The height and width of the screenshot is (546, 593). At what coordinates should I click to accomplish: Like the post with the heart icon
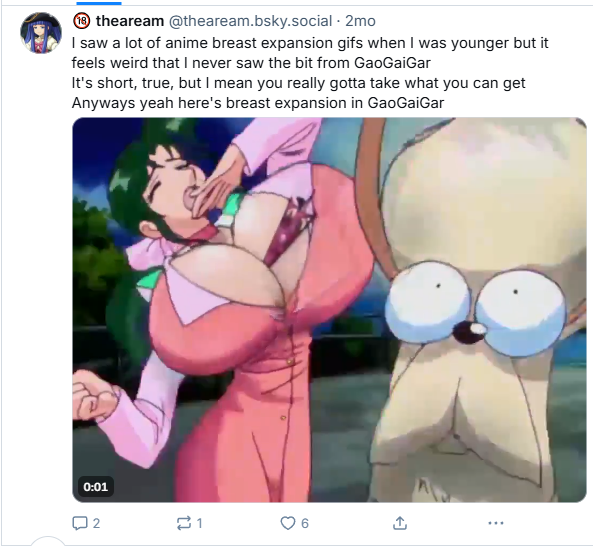288,523
